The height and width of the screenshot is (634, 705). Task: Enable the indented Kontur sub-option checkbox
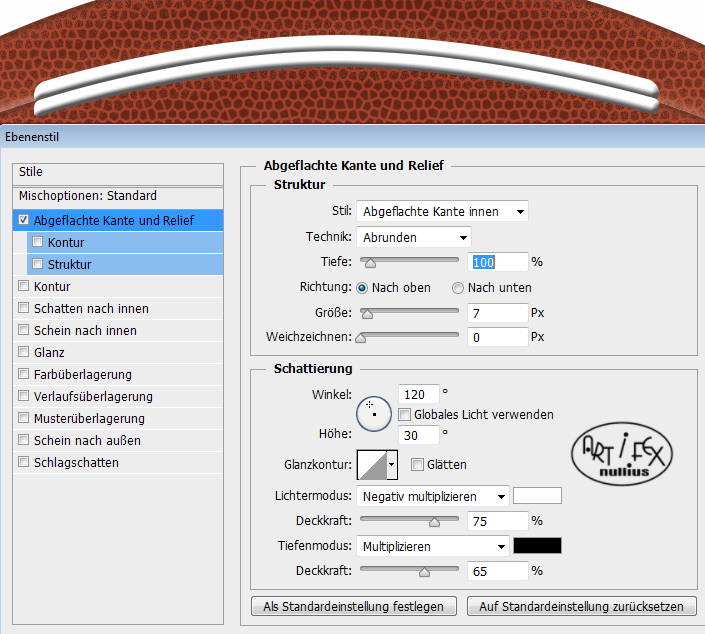tap(38, 242)
